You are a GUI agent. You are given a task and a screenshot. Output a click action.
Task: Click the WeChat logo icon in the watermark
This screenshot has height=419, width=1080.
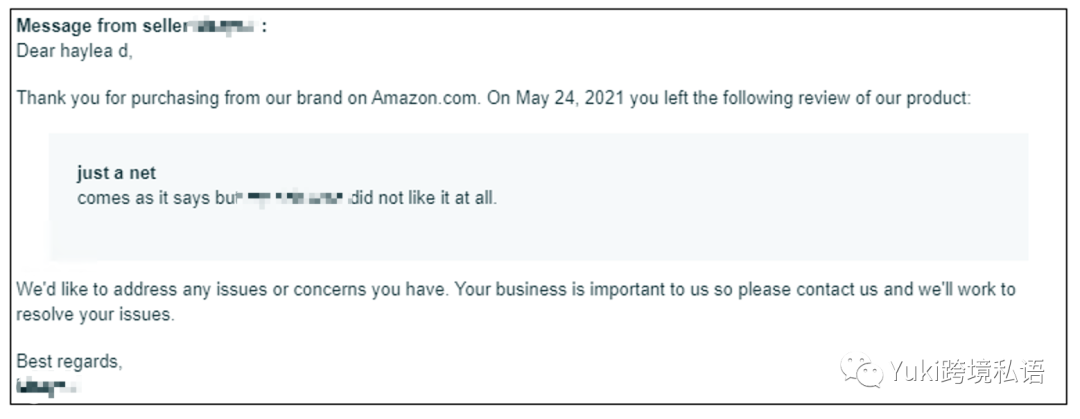(860, 370)
